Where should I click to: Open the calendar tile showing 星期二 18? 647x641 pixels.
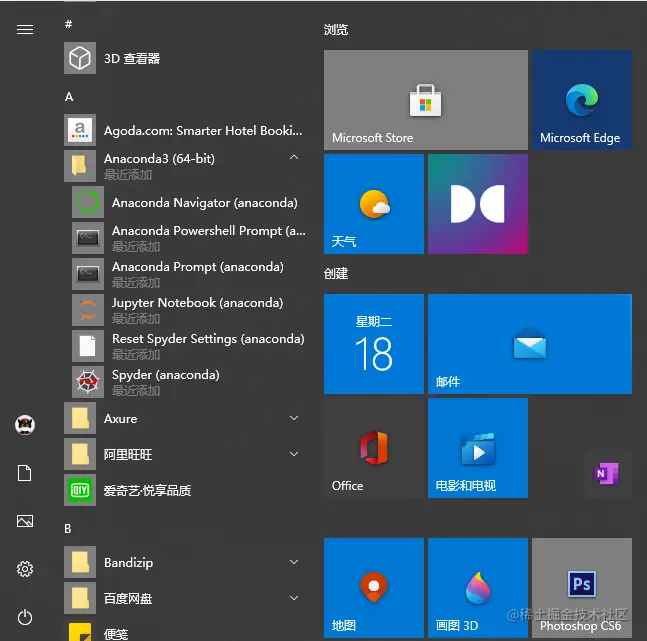tap(374, 344)
